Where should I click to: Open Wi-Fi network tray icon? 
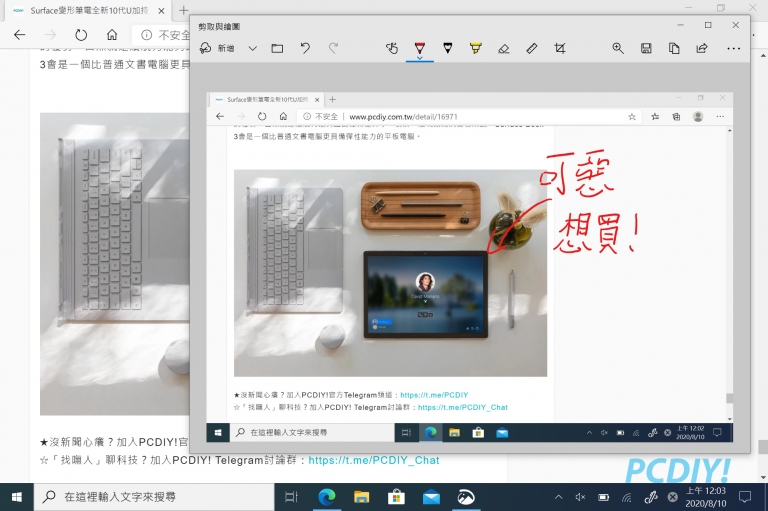point(626,497)
